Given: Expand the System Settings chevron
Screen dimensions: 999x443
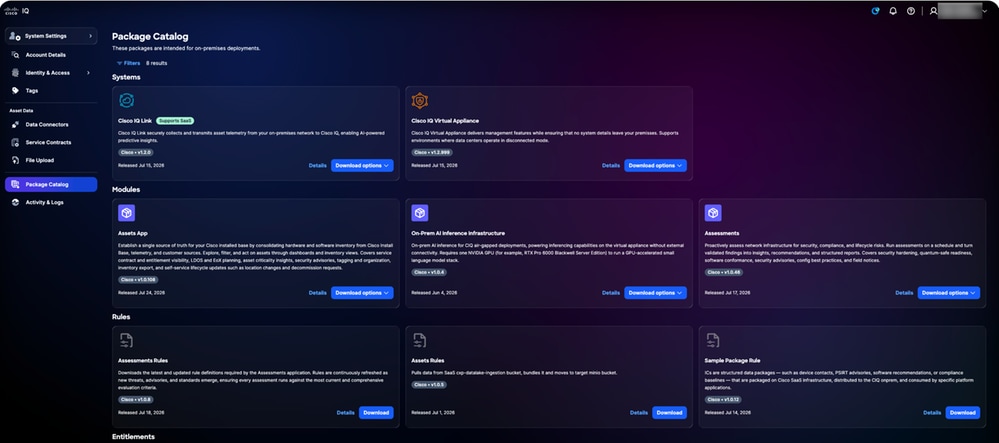Looking at the screenshot, I should [x=90, y=36].
